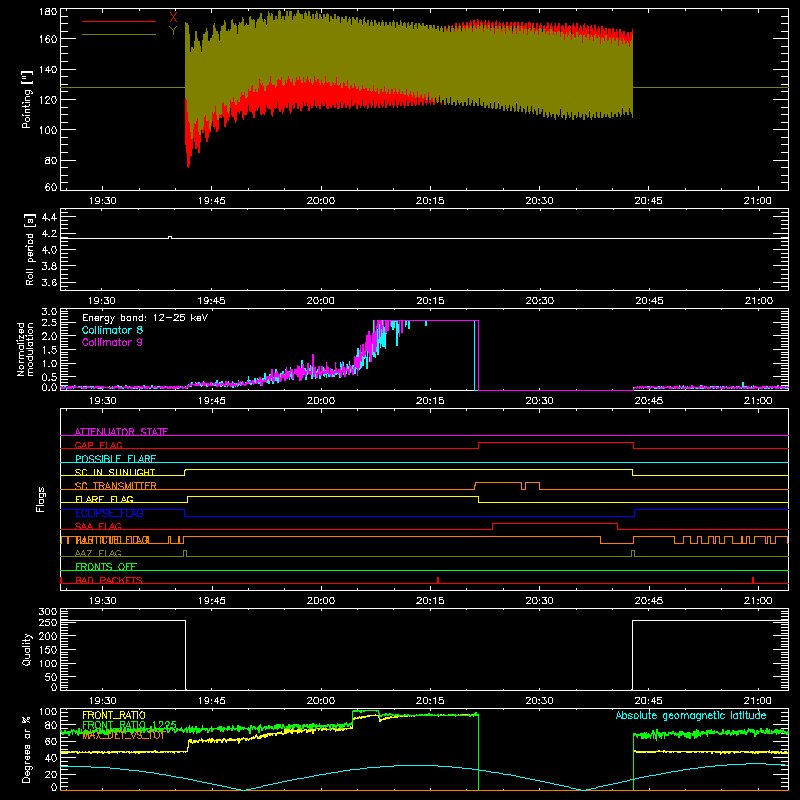Image resolution: width=800 pixels, height=800 pixels.
Task: Click the small bump on the Roll period trace
Action: tap(170, 237)
